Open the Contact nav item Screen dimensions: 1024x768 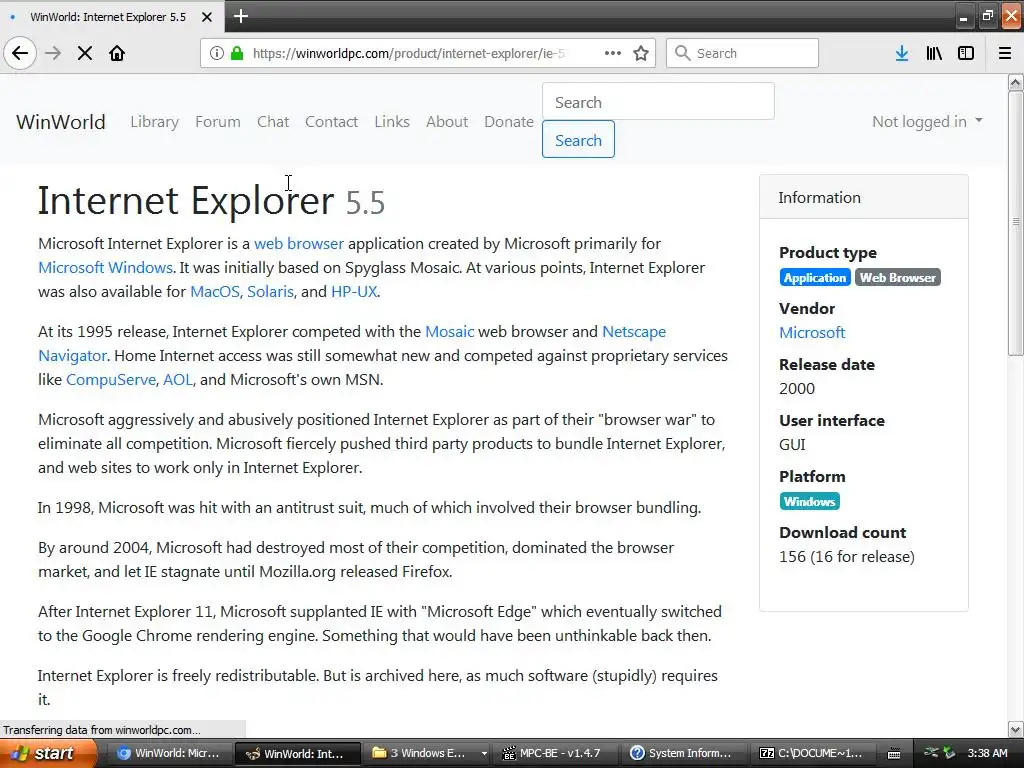[331, 121]
